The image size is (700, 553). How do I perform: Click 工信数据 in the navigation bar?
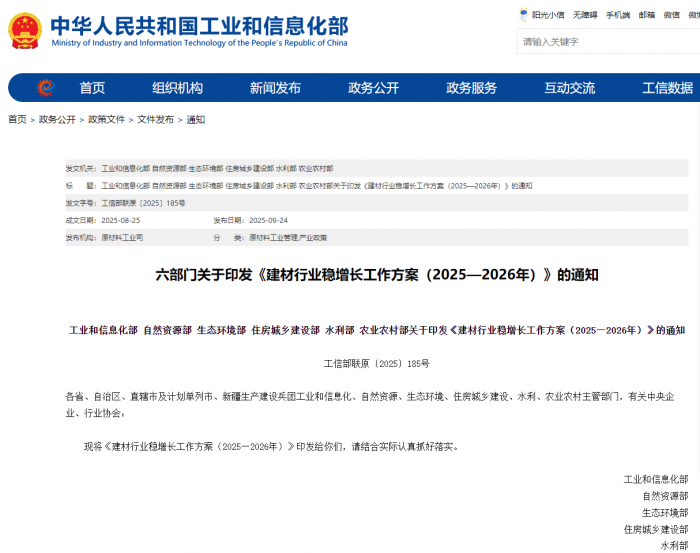coord(667,88)
